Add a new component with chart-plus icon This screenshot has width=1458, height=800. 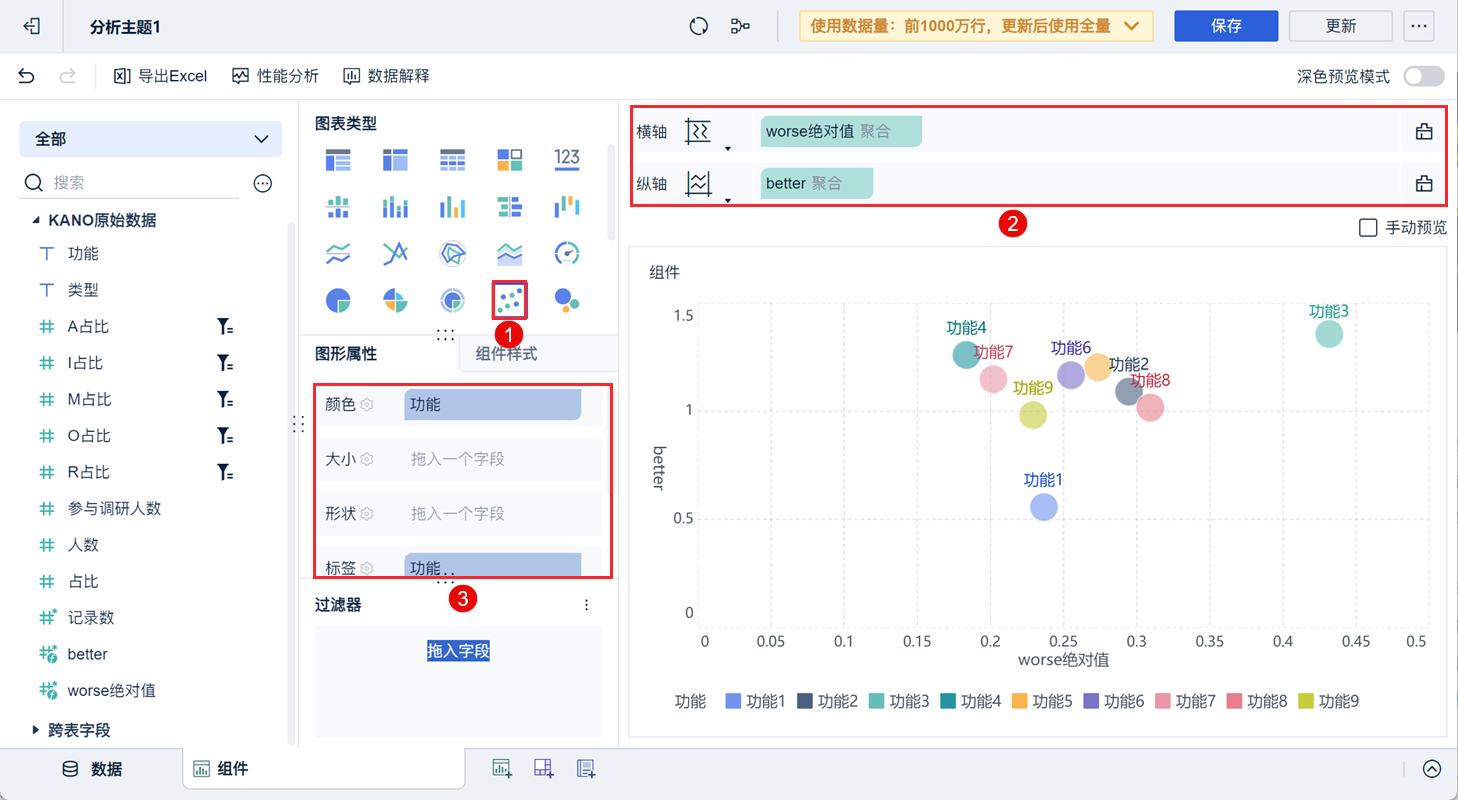502,768
